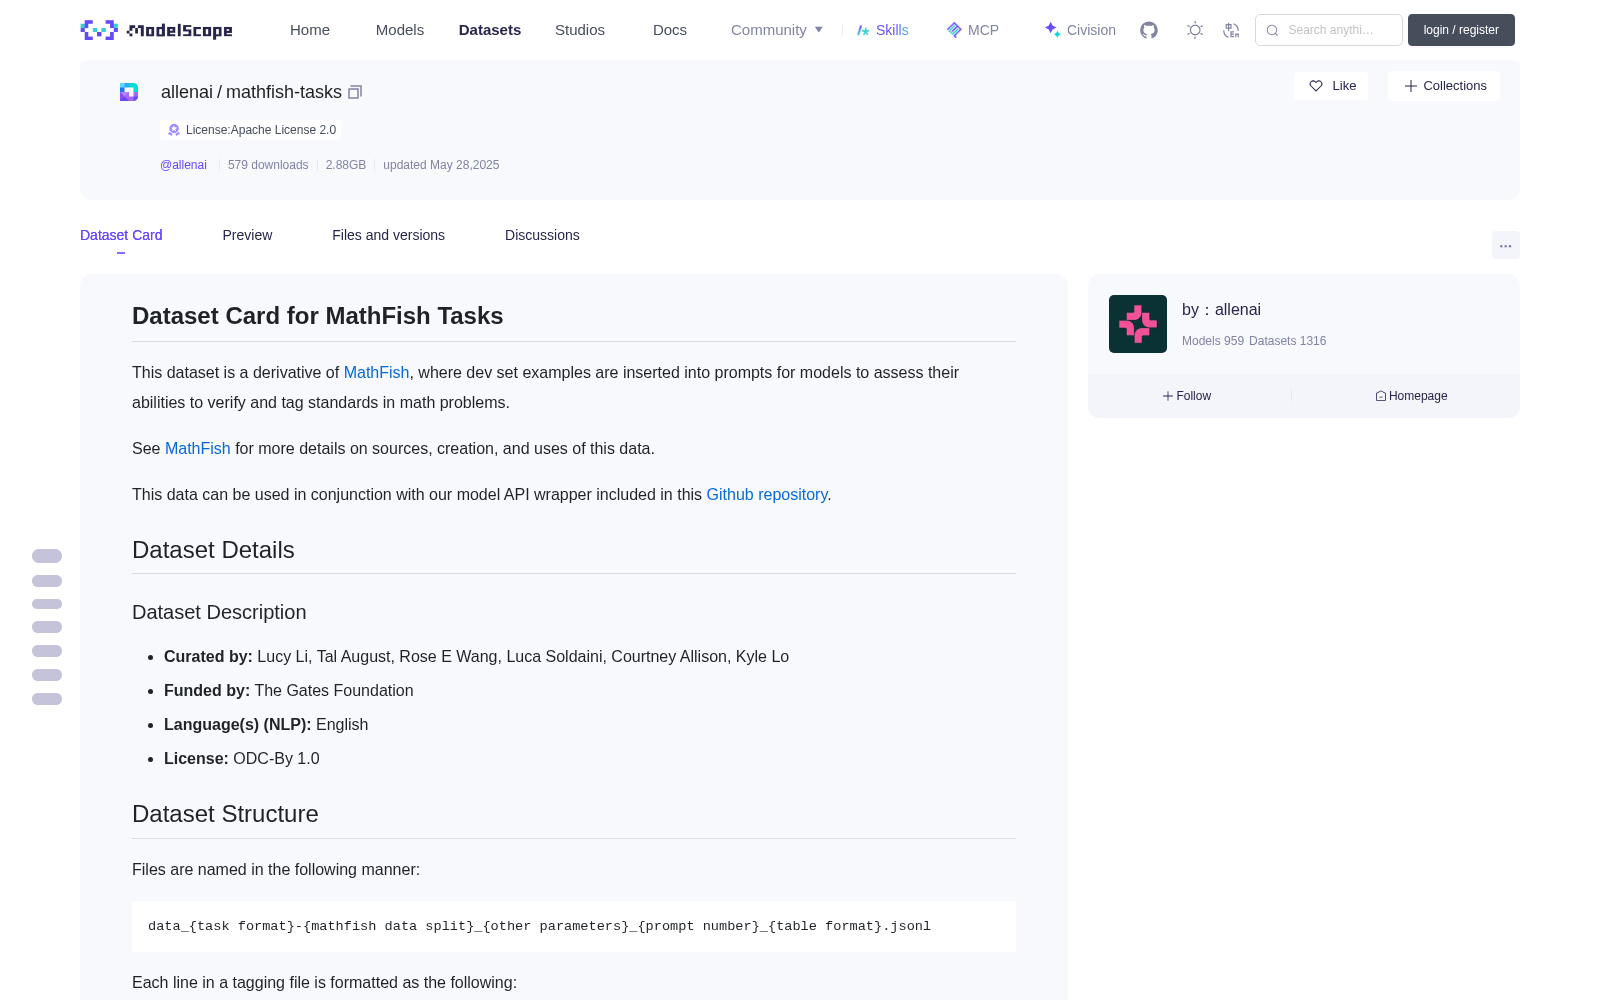Open the ModelScope logo homepage
The width and height of the screenshot is (1600, 1000).
pos(156,30)
